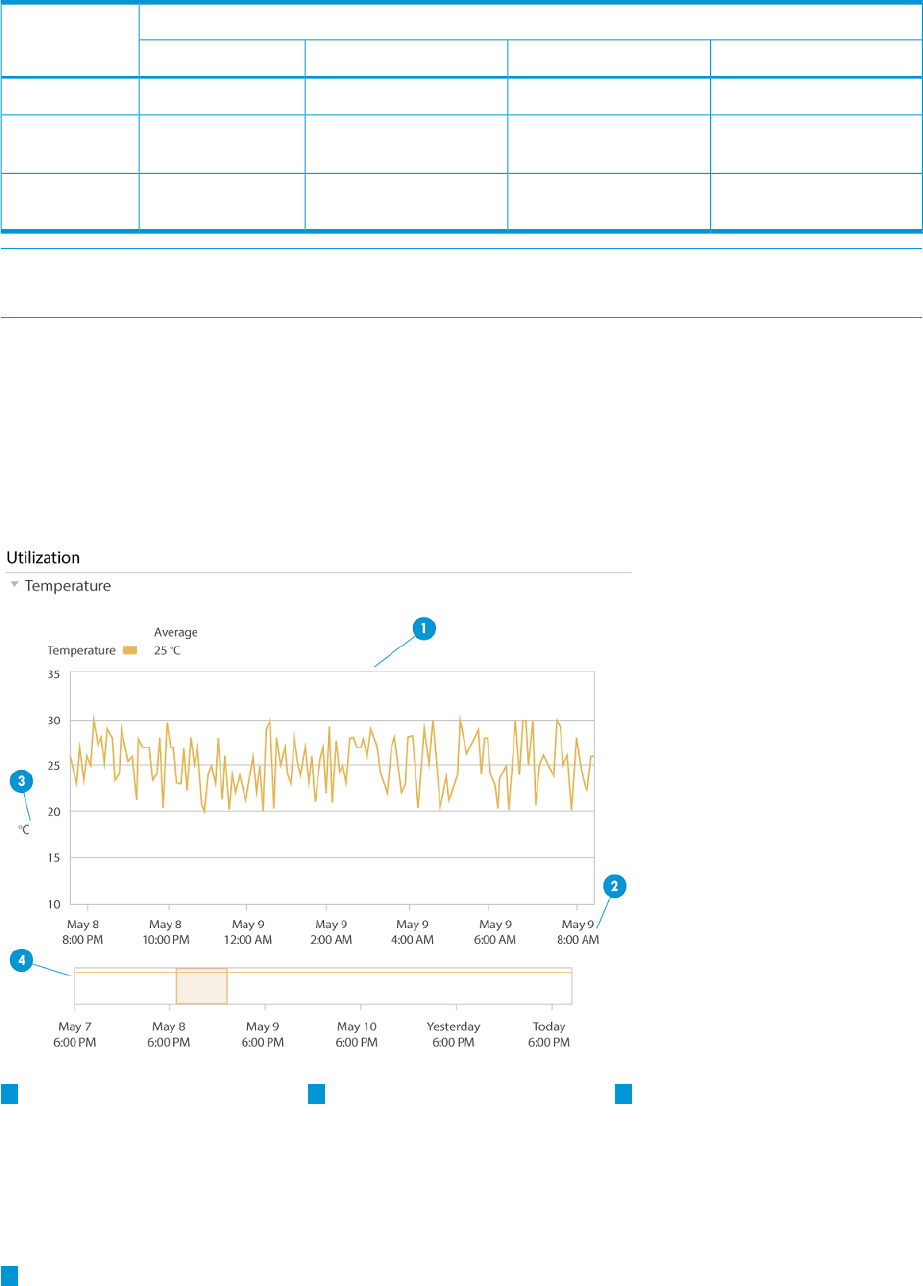The width and height of the screenshot is (923, 1286).
Task: Click the 10 y-axis value
Action: [x=54, y=904]
